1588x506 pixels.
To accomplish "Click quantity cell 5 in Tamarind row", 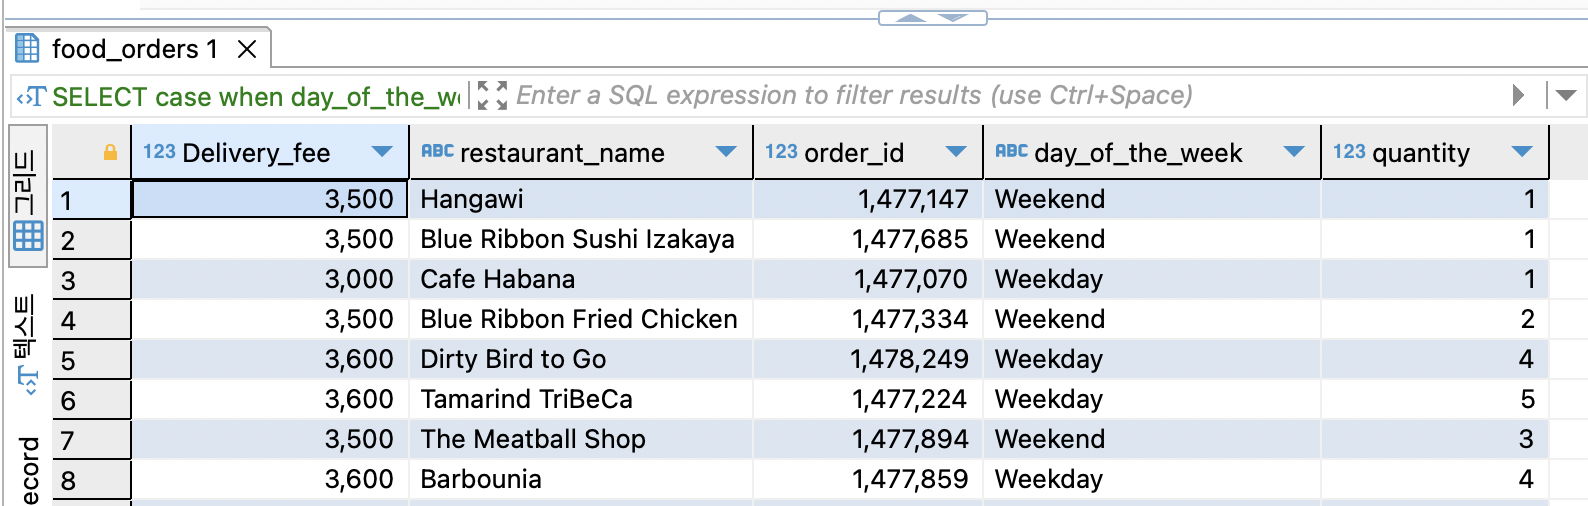I will click(1435, 399).
